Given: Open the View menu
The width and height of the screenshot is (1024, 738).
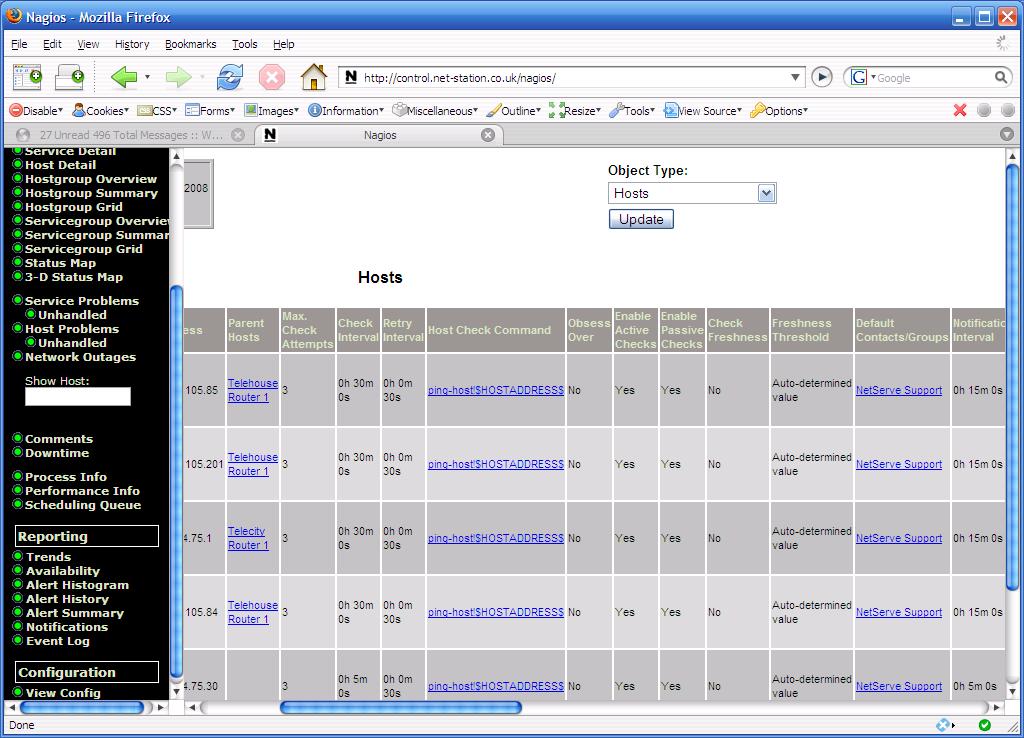Looking at the screenshot, I should click(88, 44).
